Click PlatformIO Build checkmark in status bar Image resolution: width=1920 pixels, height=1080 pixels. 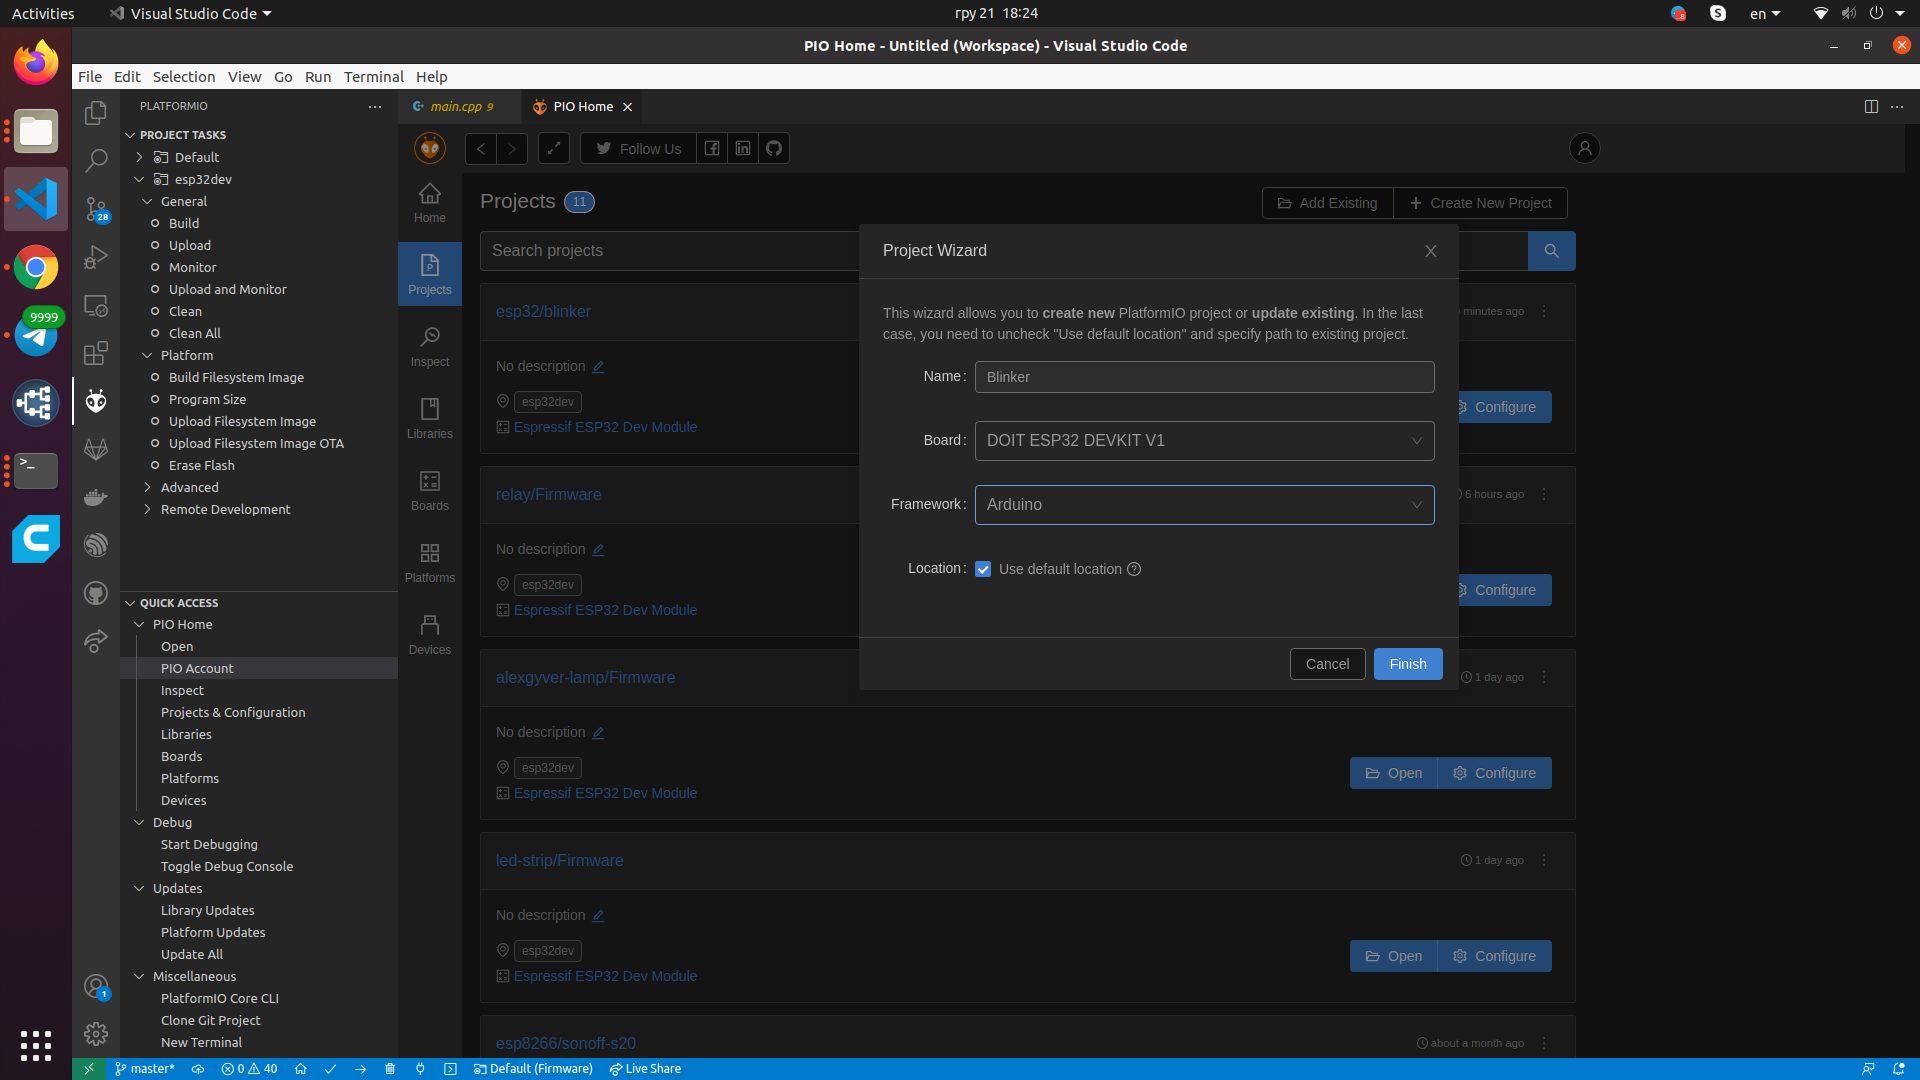click(x=330, y=1069)
